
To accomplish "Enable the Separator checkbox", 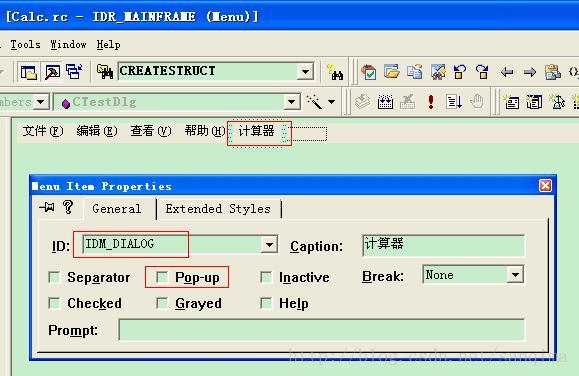I will pyautogui.click(x=54, y=277).
